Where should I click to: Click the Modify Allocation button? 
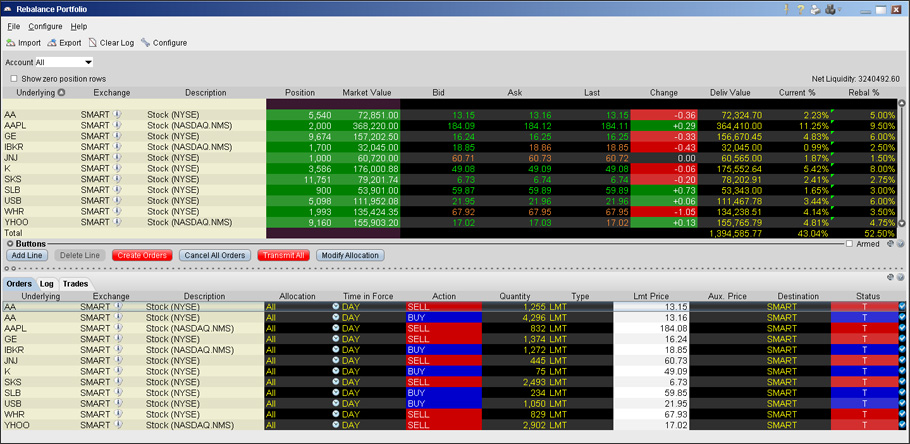tap(350, 255)
